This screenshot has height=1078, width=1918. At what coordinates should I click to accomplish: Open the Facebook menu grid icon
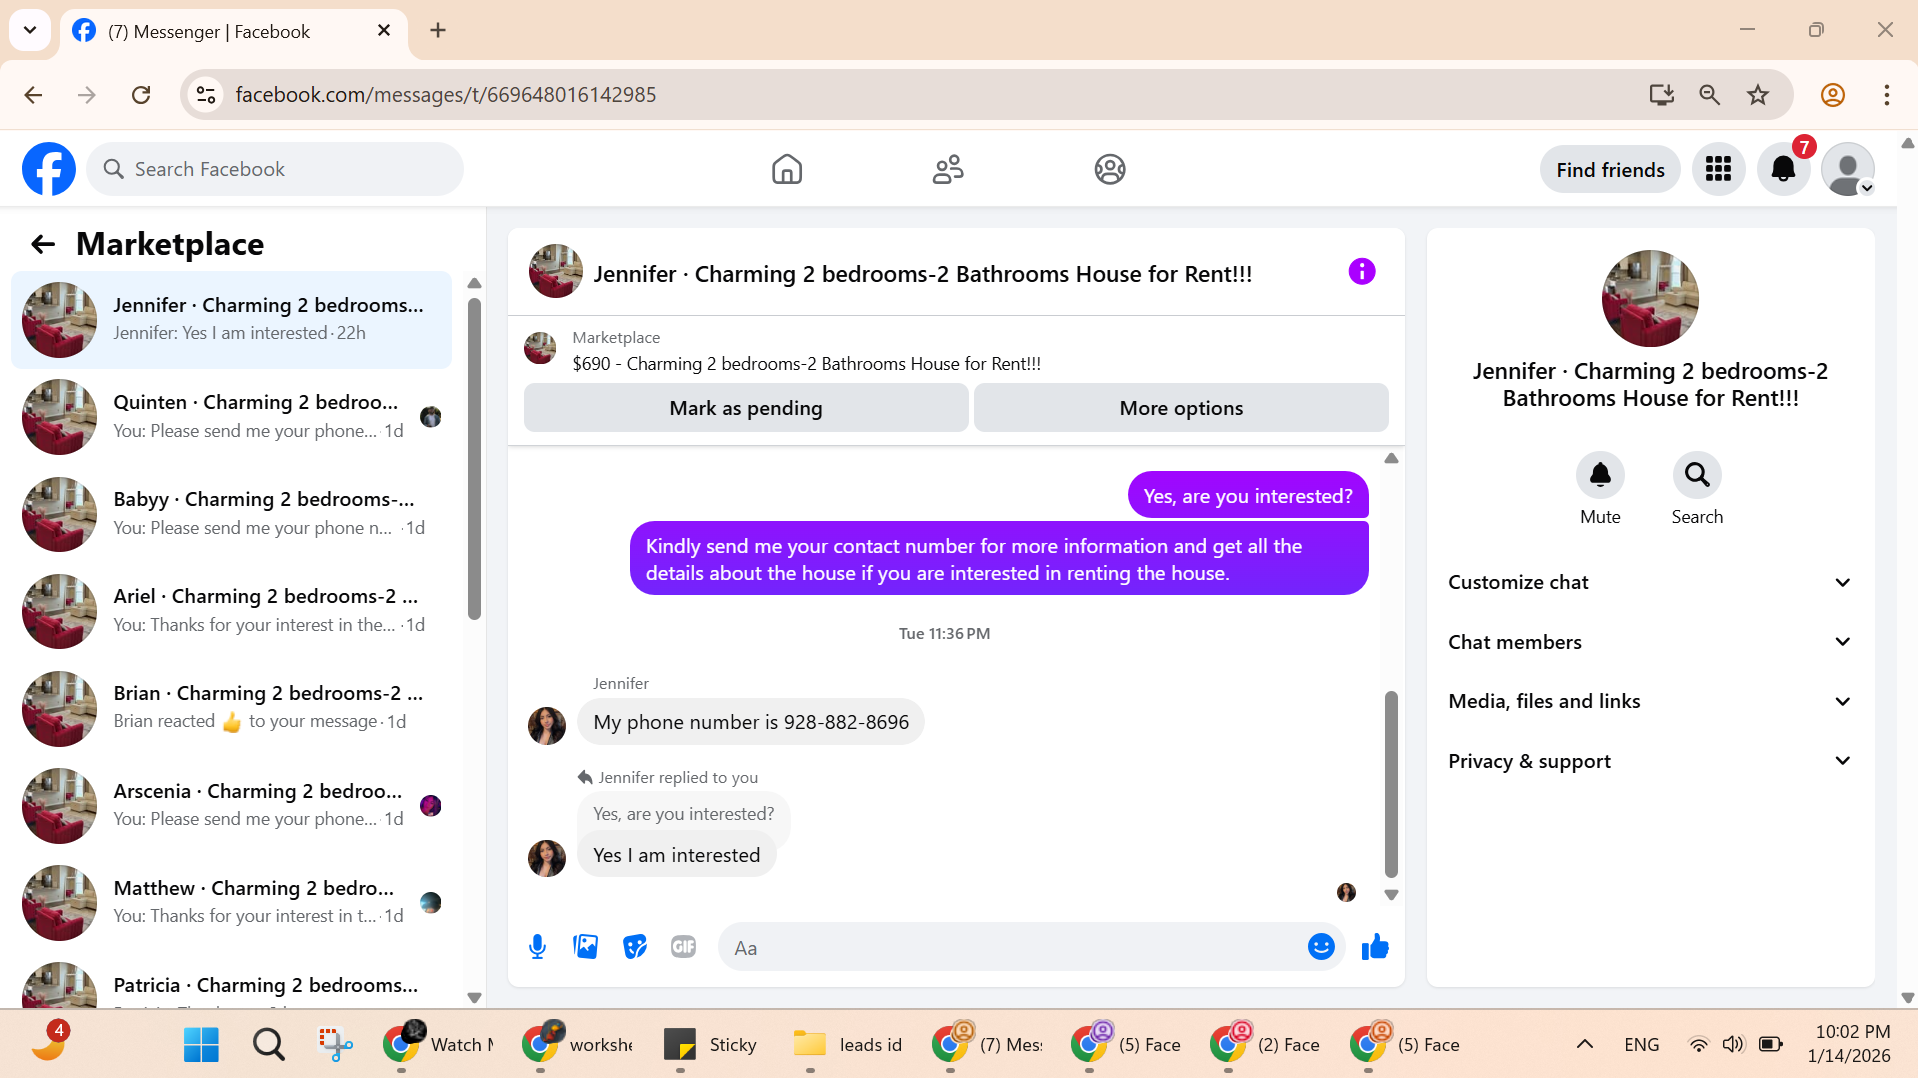tap(1718, 169)
